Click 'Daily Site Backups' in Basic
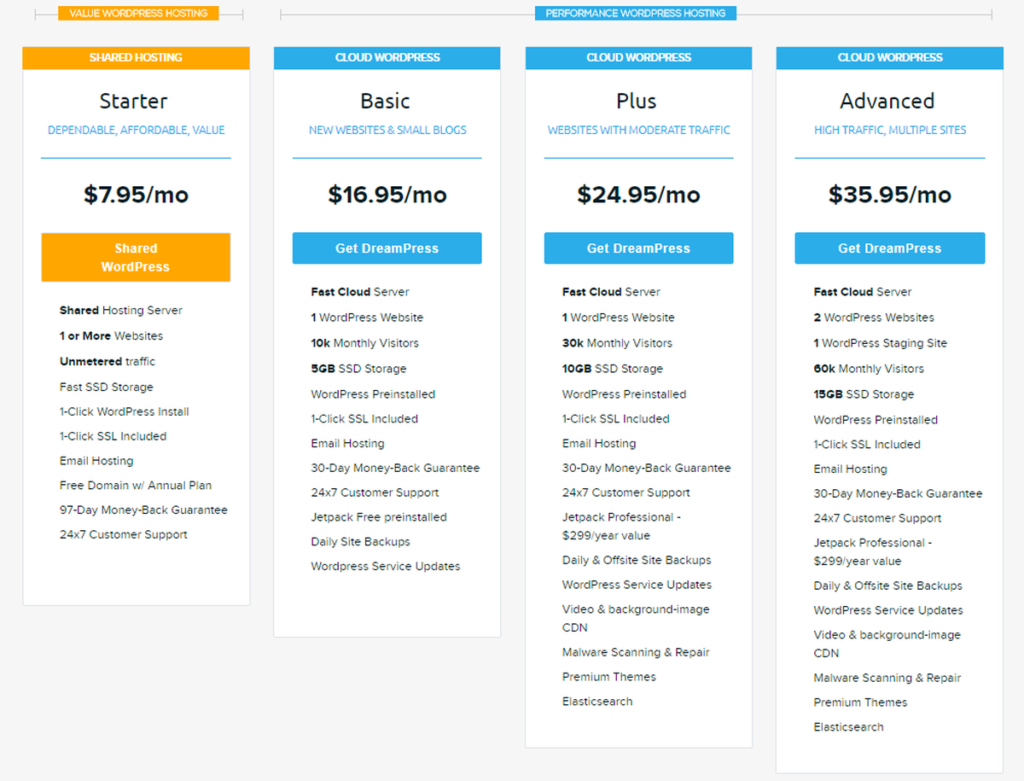The width and height of the screenshot is (1024, 781). click(360, 542)
